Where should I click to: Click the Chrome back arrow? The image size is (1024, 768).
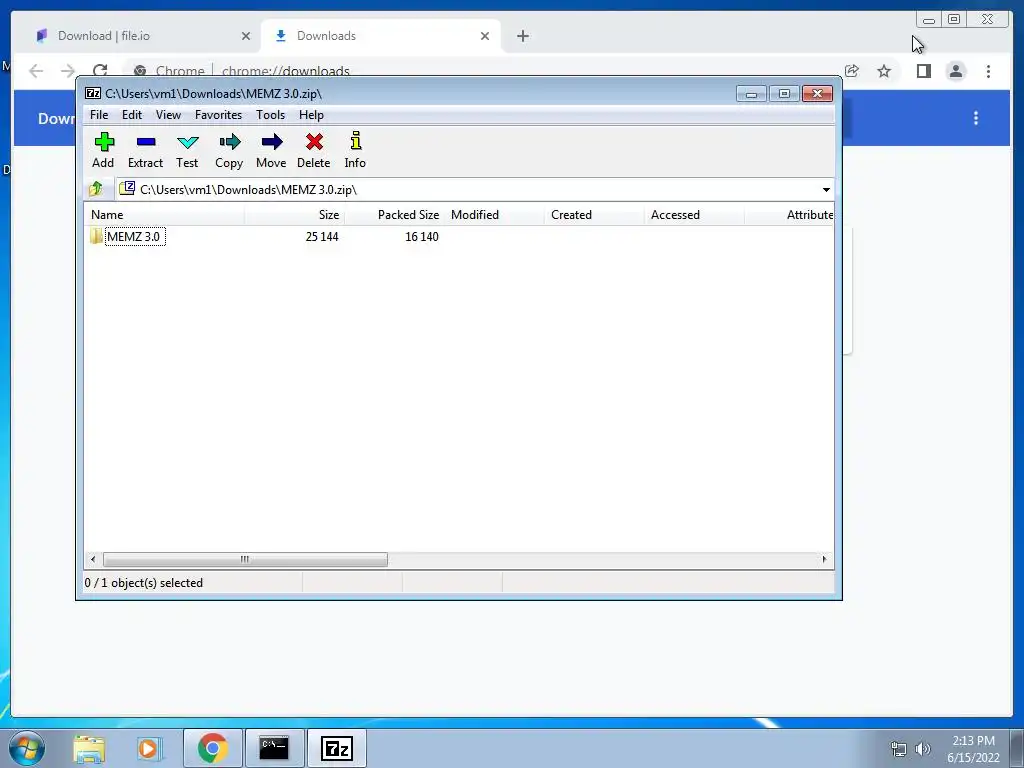36,71
